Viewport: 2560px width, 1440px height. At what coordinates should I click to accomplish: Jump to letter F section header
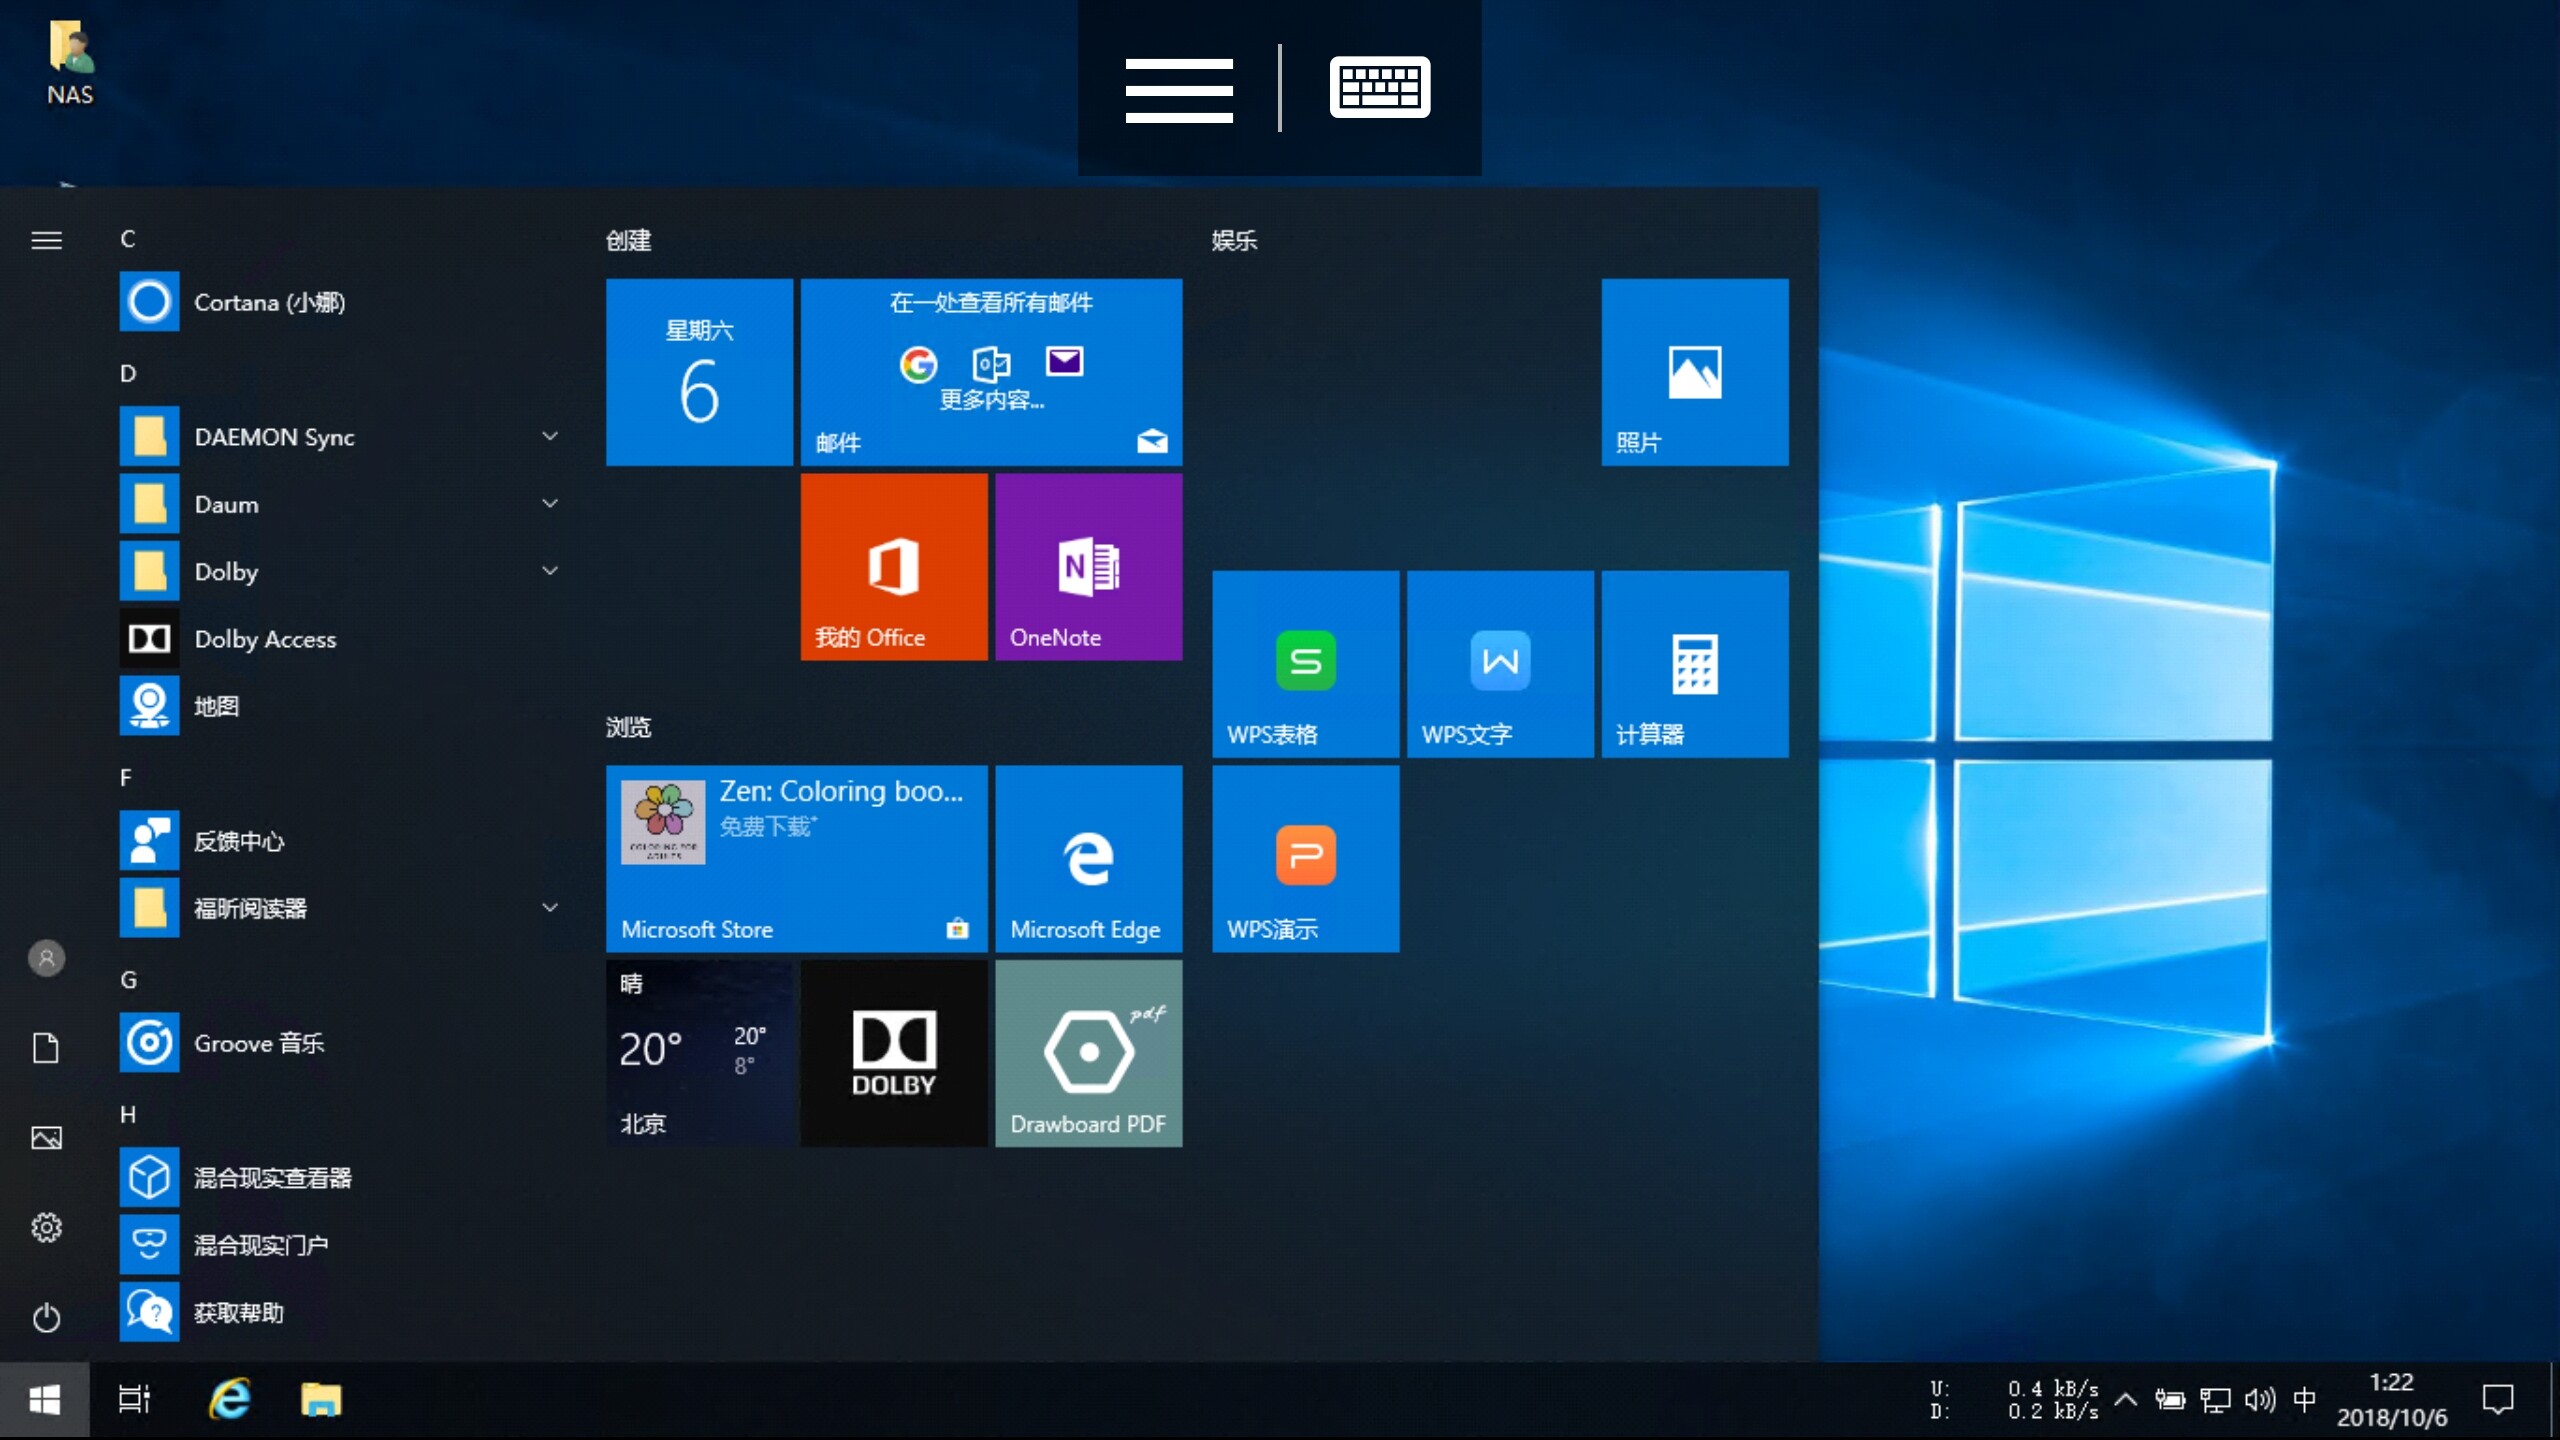click(126, 778)
